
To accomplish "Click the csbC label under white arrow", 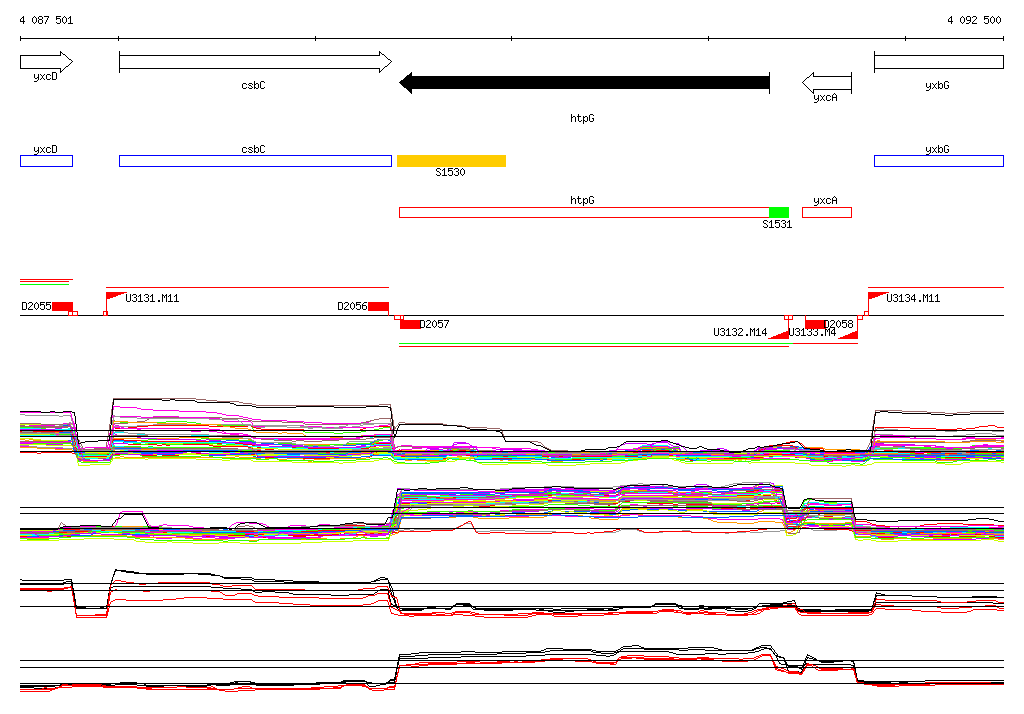I will [x=253, y=85].
